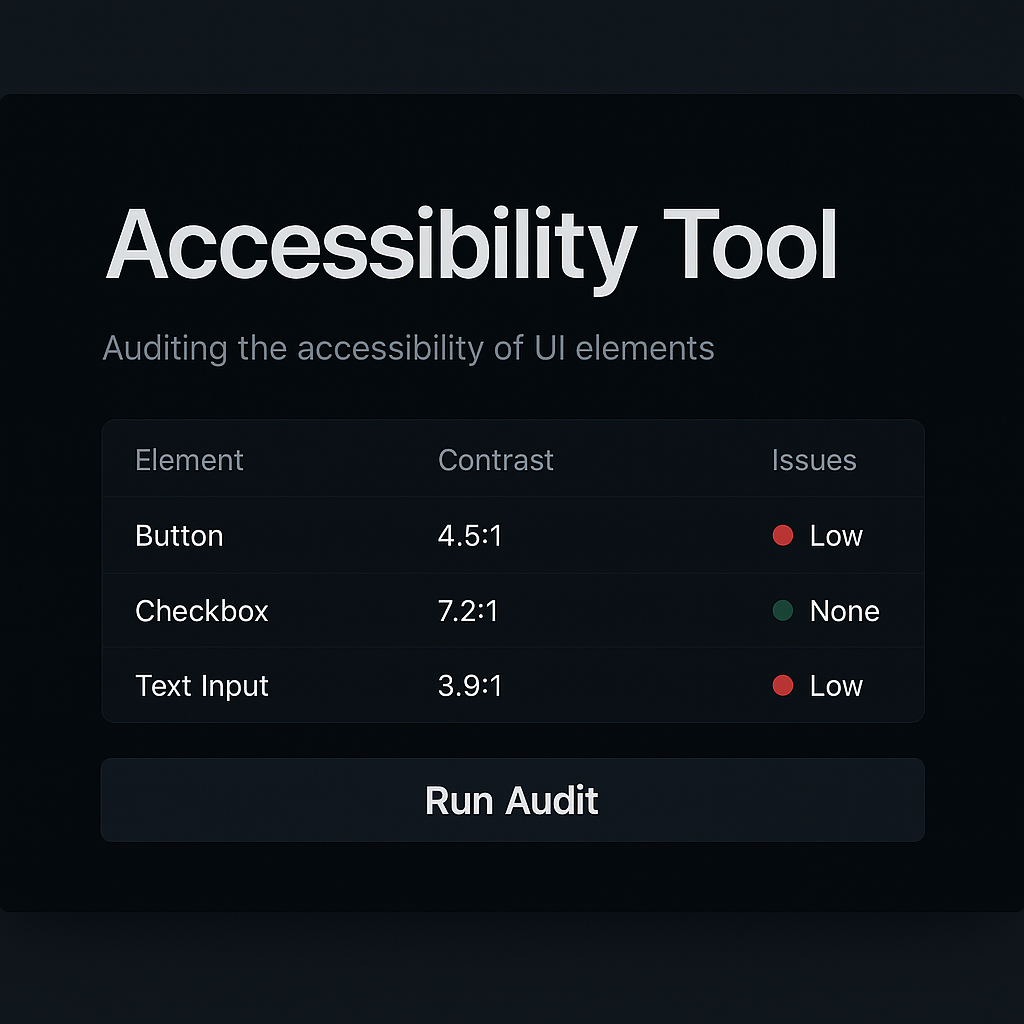Select the 4.5:1 contrast value
1024x1024 pixels.
470,536
